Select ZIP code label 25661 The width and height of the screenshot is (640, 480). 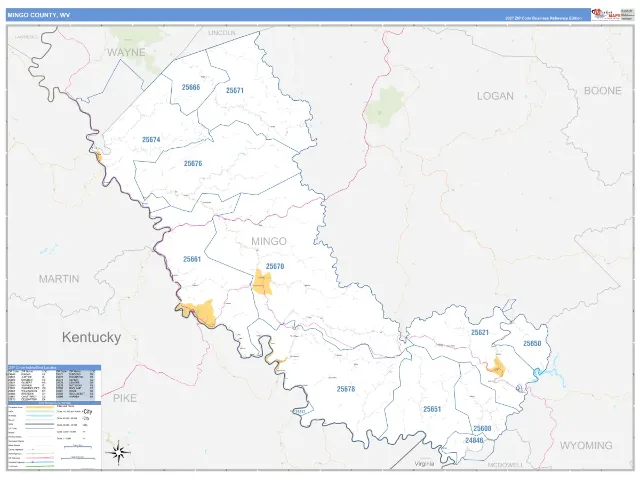click(192, 259)
